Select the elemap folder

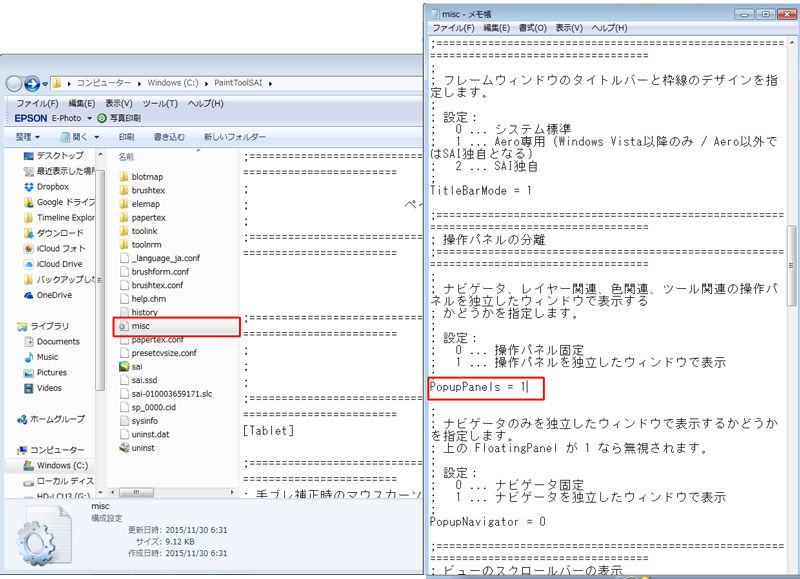[140, 204]
